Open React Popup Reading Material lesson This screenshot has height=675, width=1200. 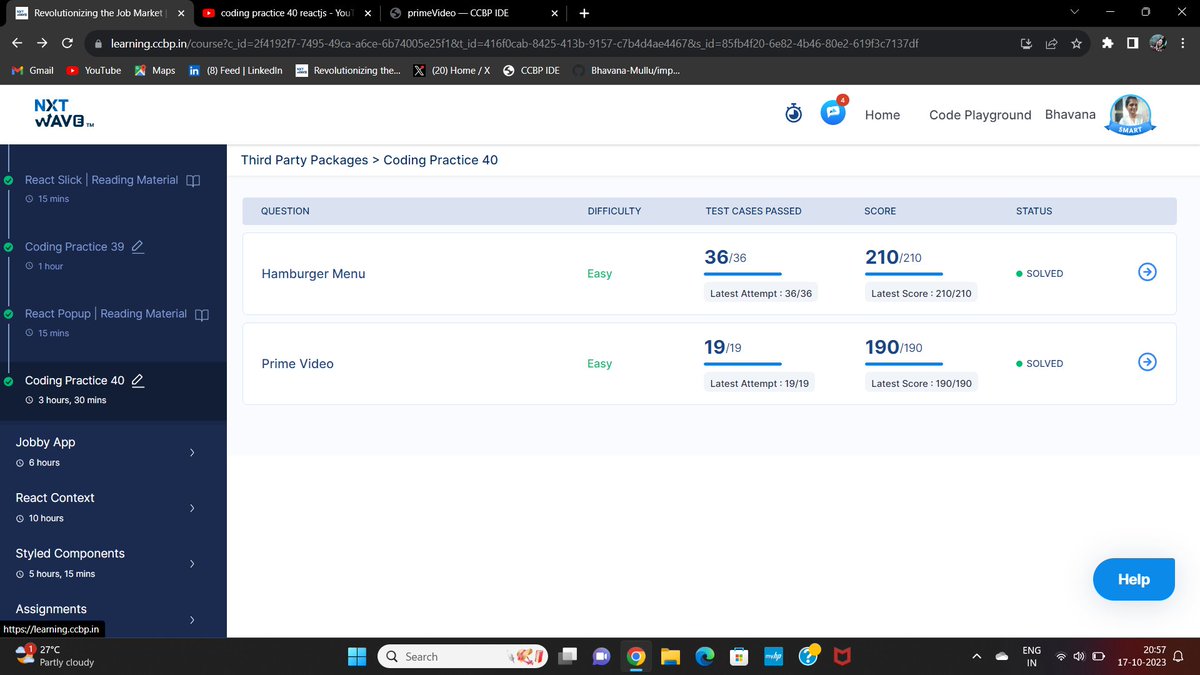pyautogui.click(x=105, y=314)
